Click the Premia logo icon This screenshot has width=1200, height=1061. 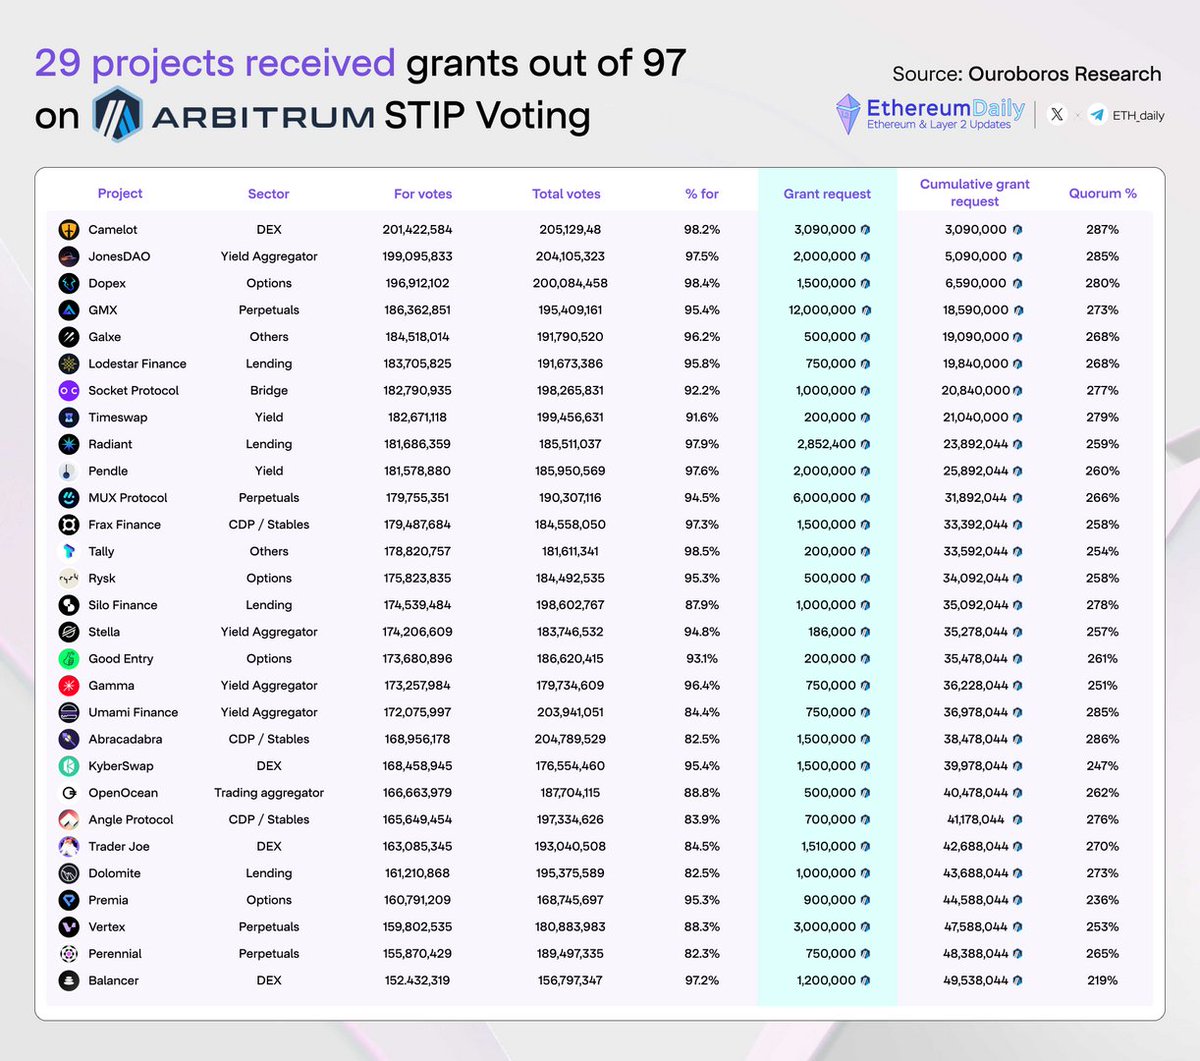[68, 900]
